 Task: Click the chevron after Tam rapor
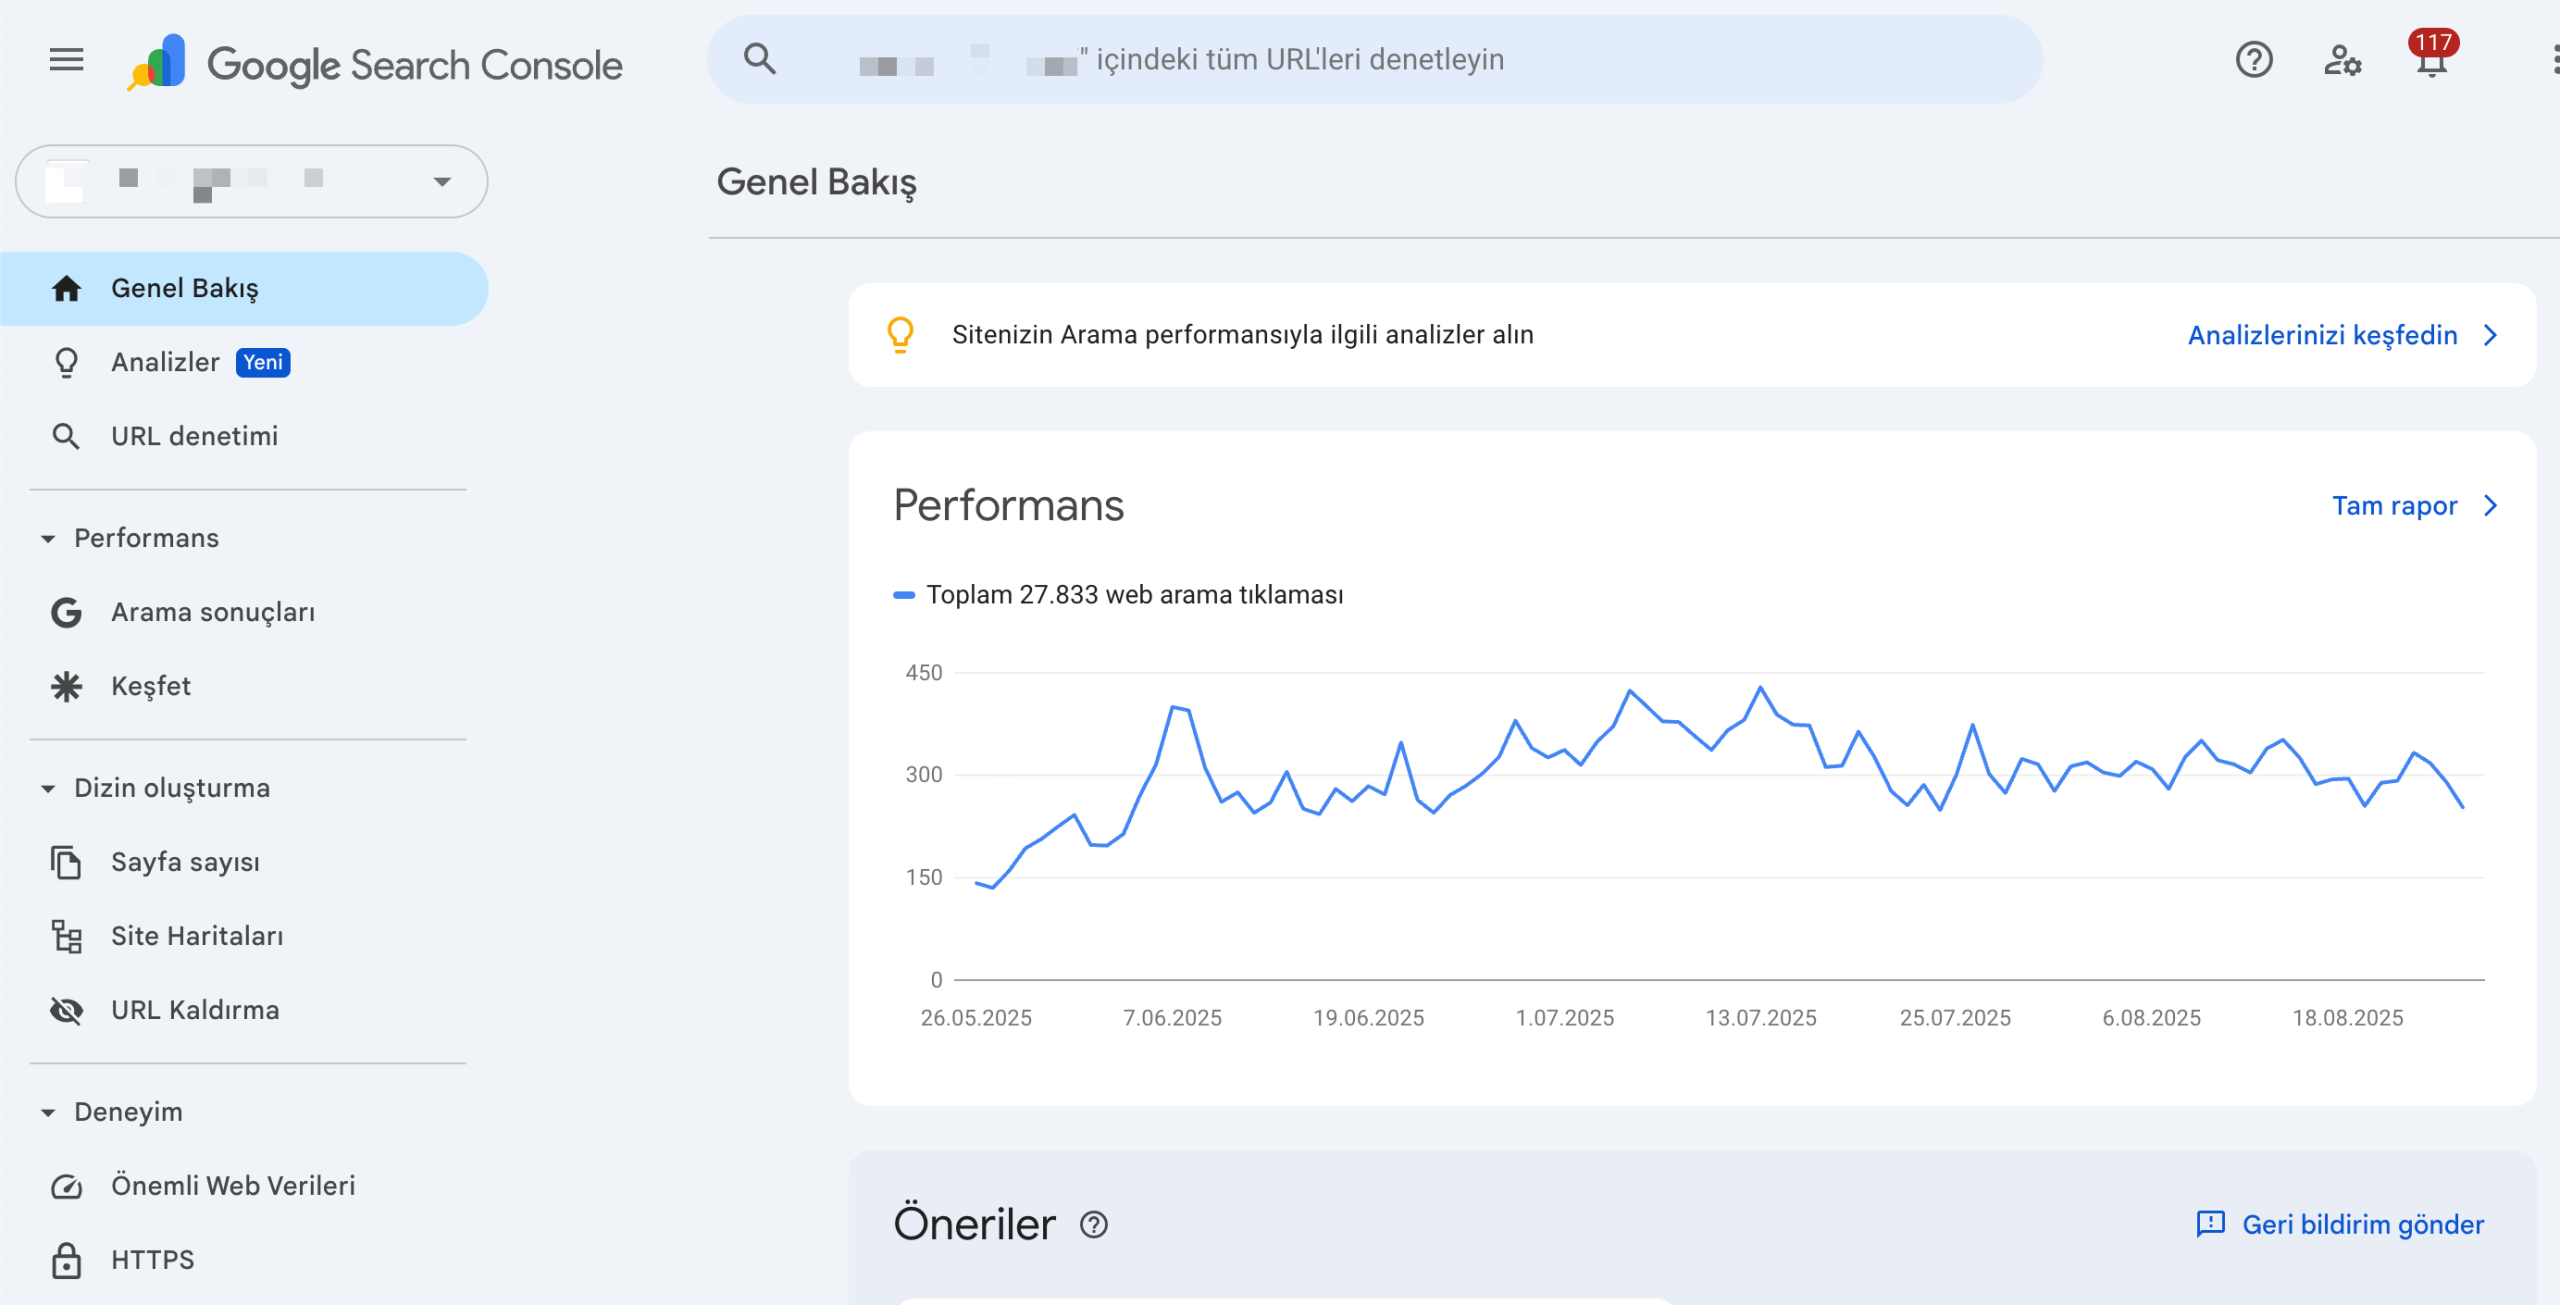point(2490,506)
